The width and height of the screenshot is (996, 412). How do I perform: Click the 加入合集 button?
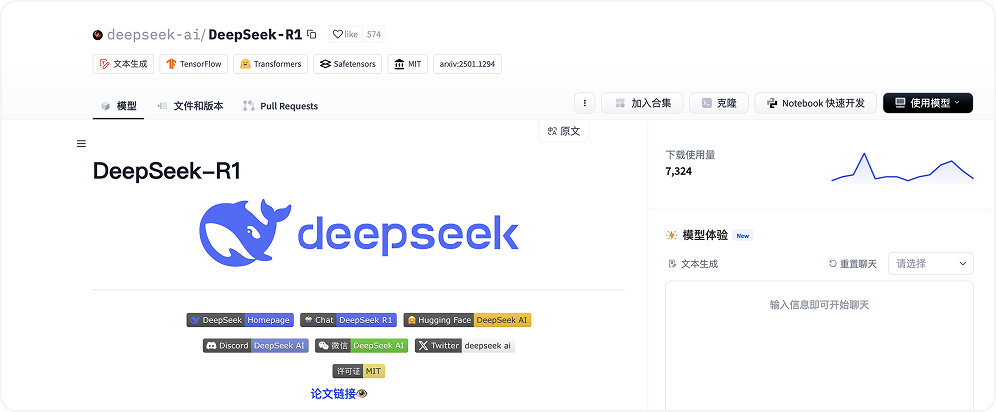pyautogui.click(x=648, y=103)
